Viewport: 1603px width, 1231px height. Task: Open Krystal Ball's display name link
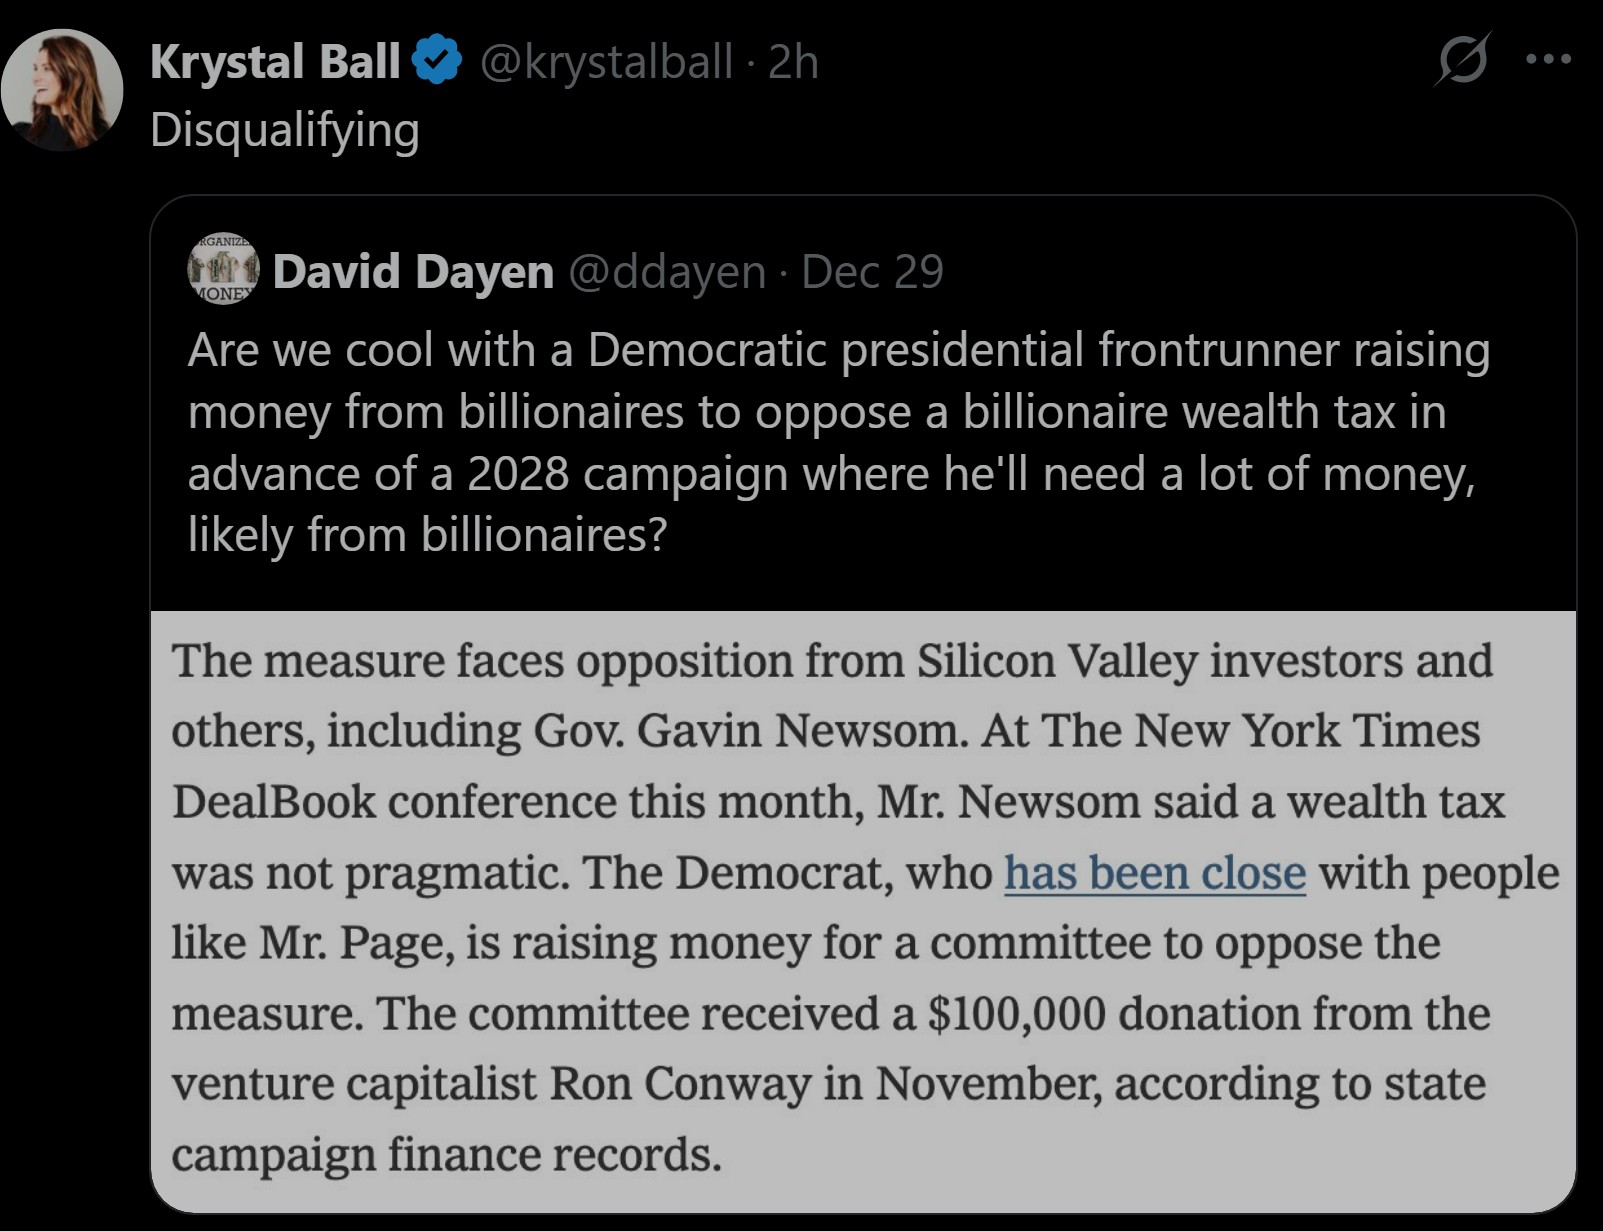point(275,61)
